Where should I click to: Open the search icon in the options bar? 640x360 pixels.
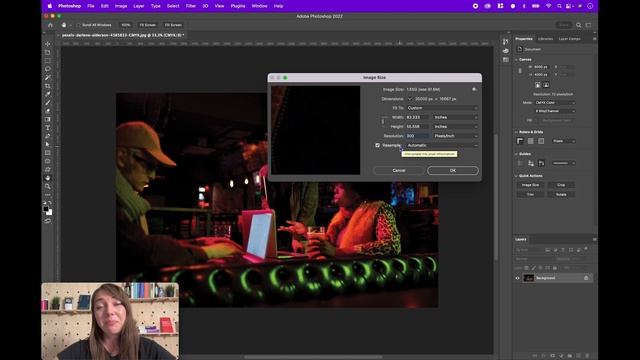coord(578,25)
